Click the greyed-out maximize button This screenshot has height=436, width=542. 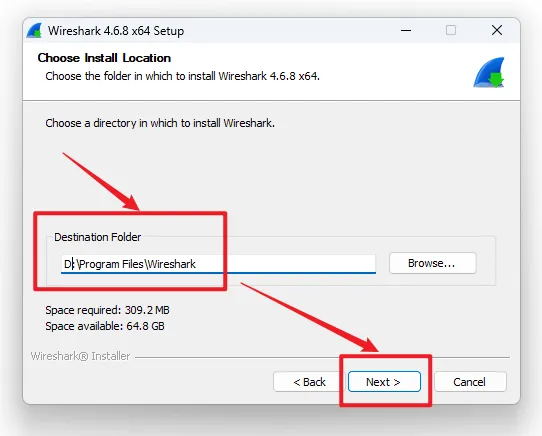click(x=451, y=30)
